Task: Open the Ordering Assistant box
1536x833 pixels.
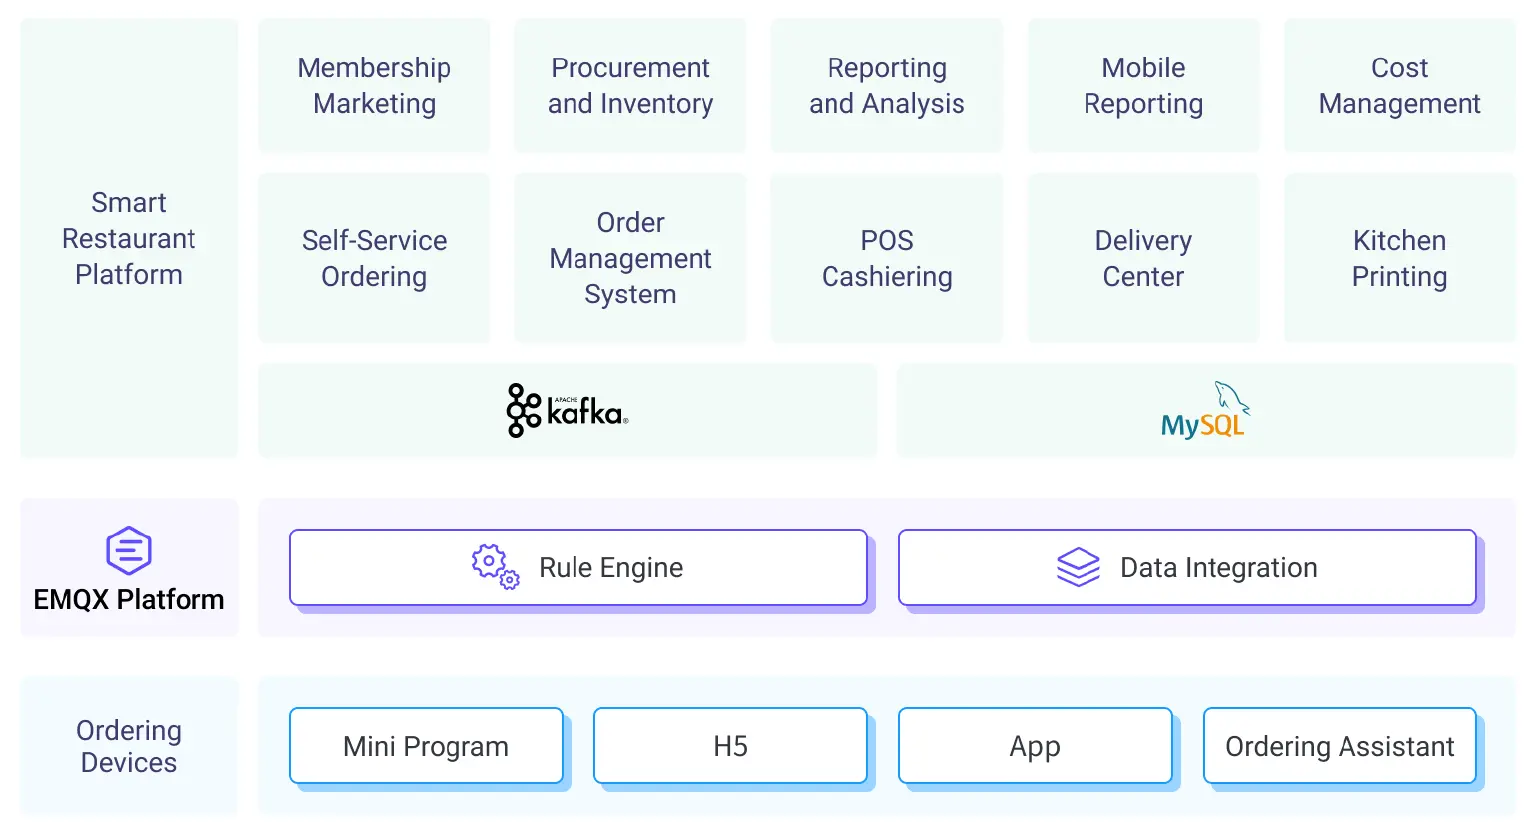Action: pyautogui.click(x=1339, y=746)
